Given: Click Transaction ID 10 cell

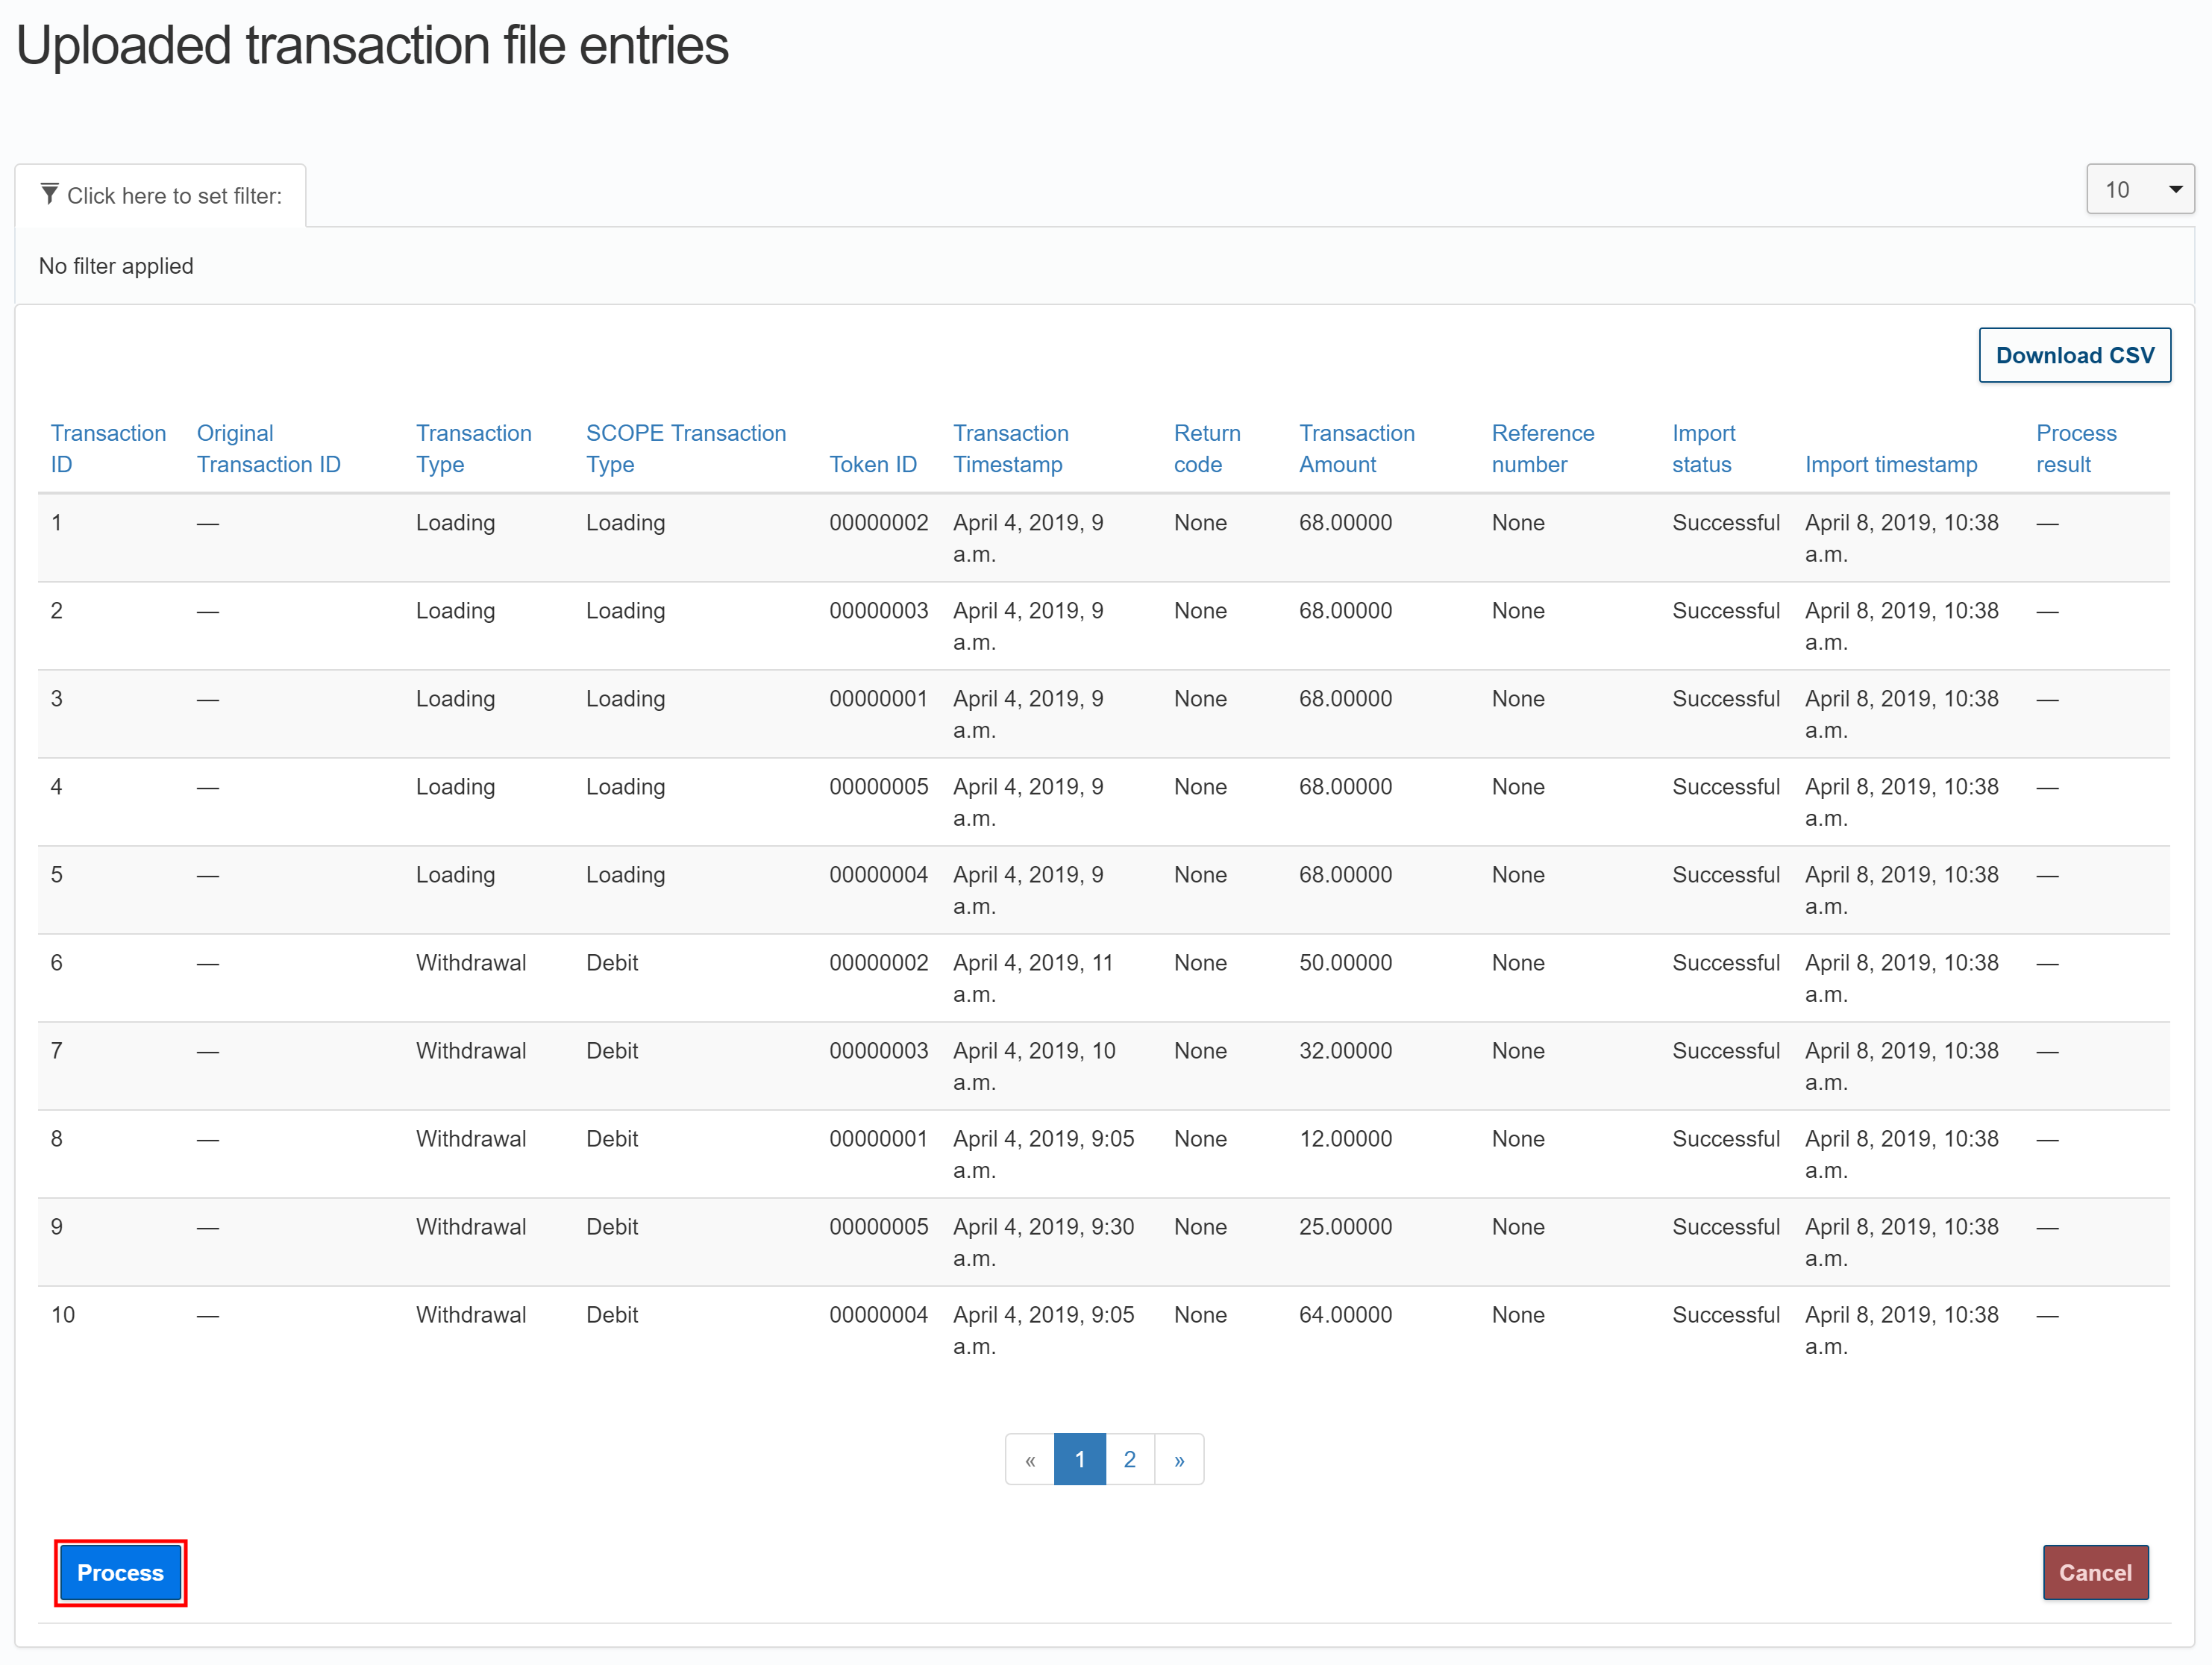Looking at the screenshot, I should [63, 1314].
